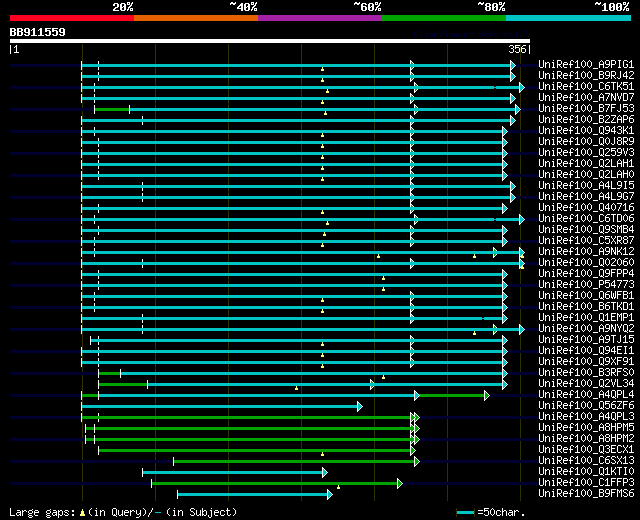Open the UniRef100_Q3ECX1 entry
The image size is (640, 520).
586,450
